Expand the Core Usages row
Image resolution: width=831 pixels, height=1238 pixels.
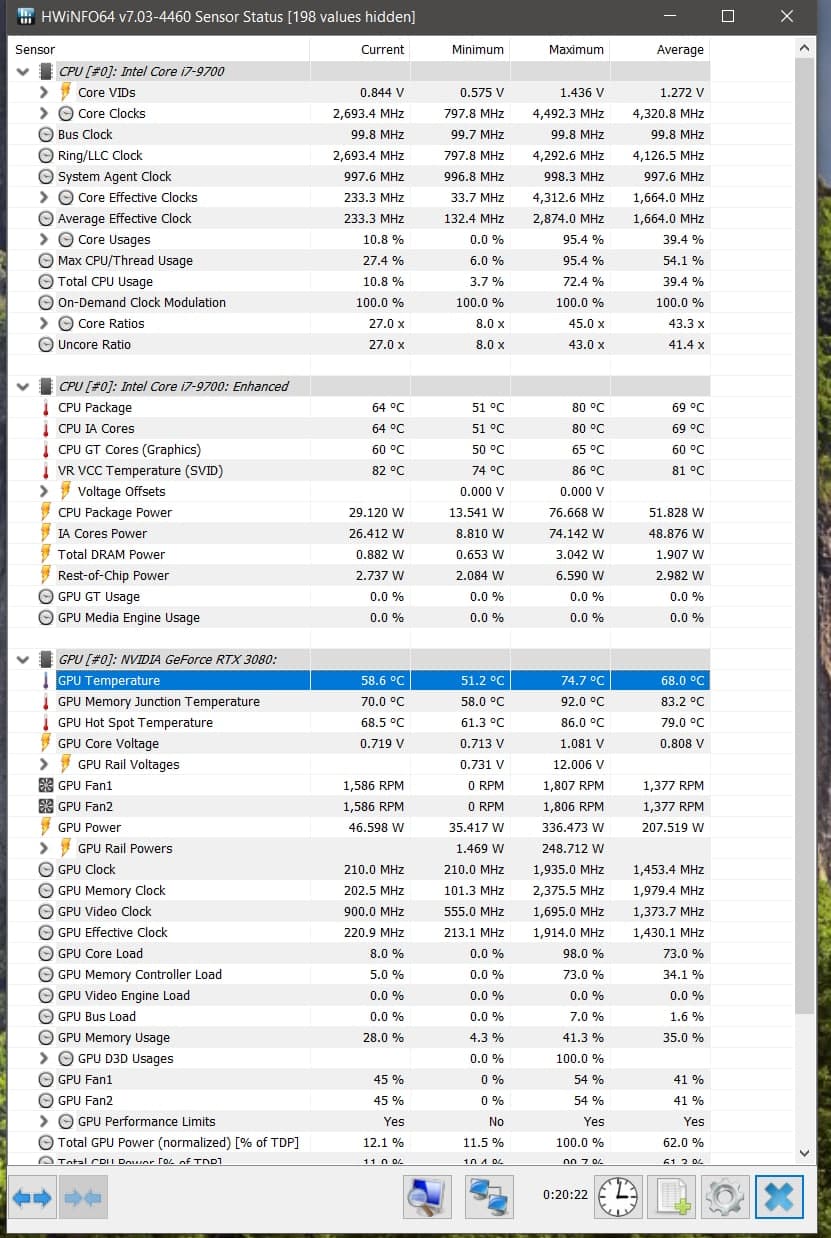click(x=44, y=239)
